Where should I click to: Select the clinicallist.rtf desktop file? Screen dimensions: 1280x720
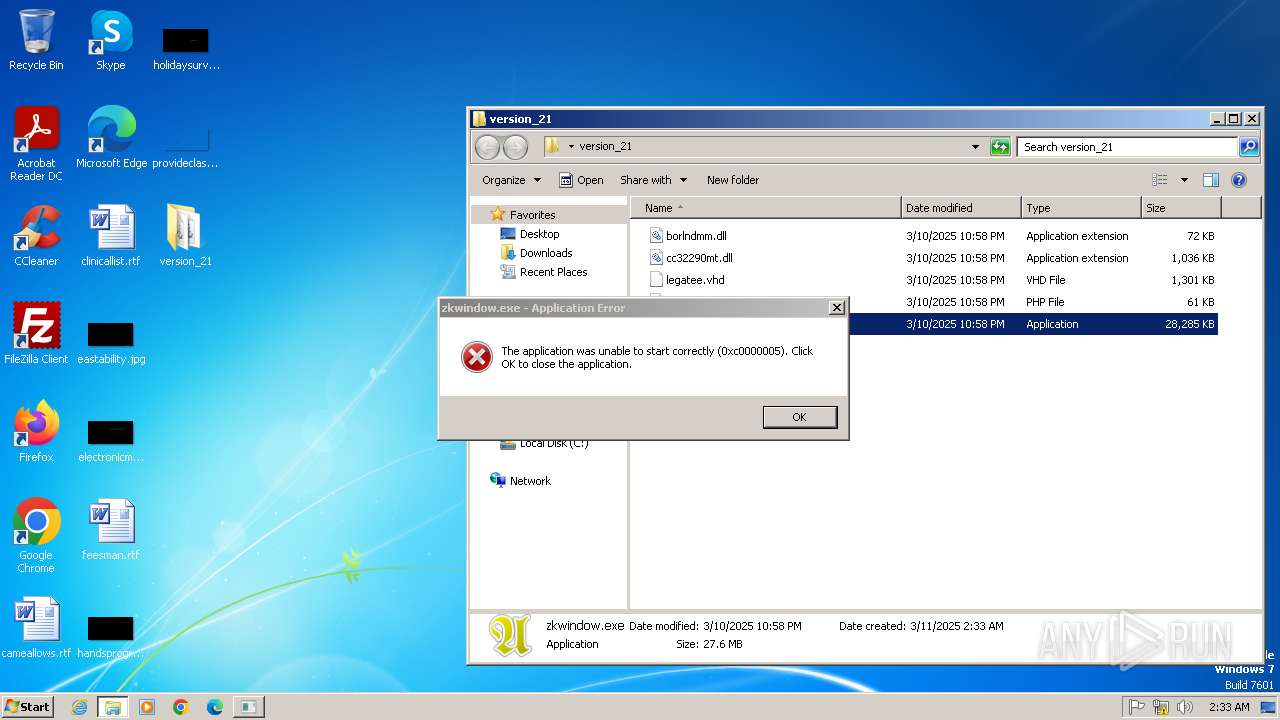click(x=111, y=236)
